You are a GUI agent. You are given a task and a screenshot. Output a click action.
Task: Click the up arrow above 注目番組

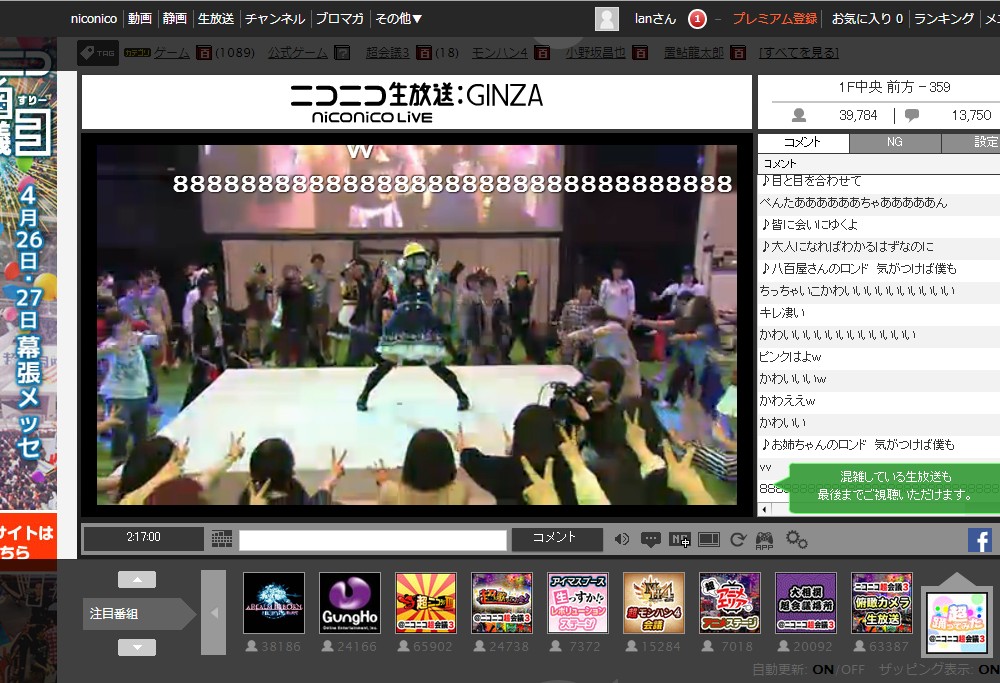point(136,580)
